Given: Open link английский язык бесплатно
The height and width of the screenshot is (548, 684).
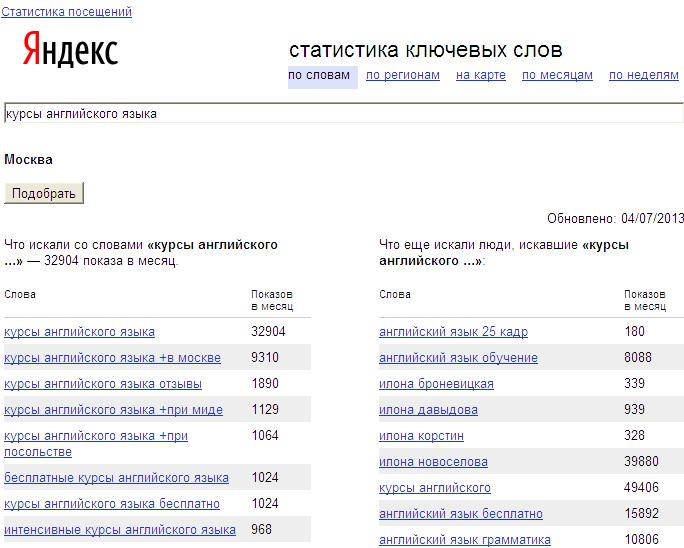Looking at the screenshot, I should [x=461, y=514].
